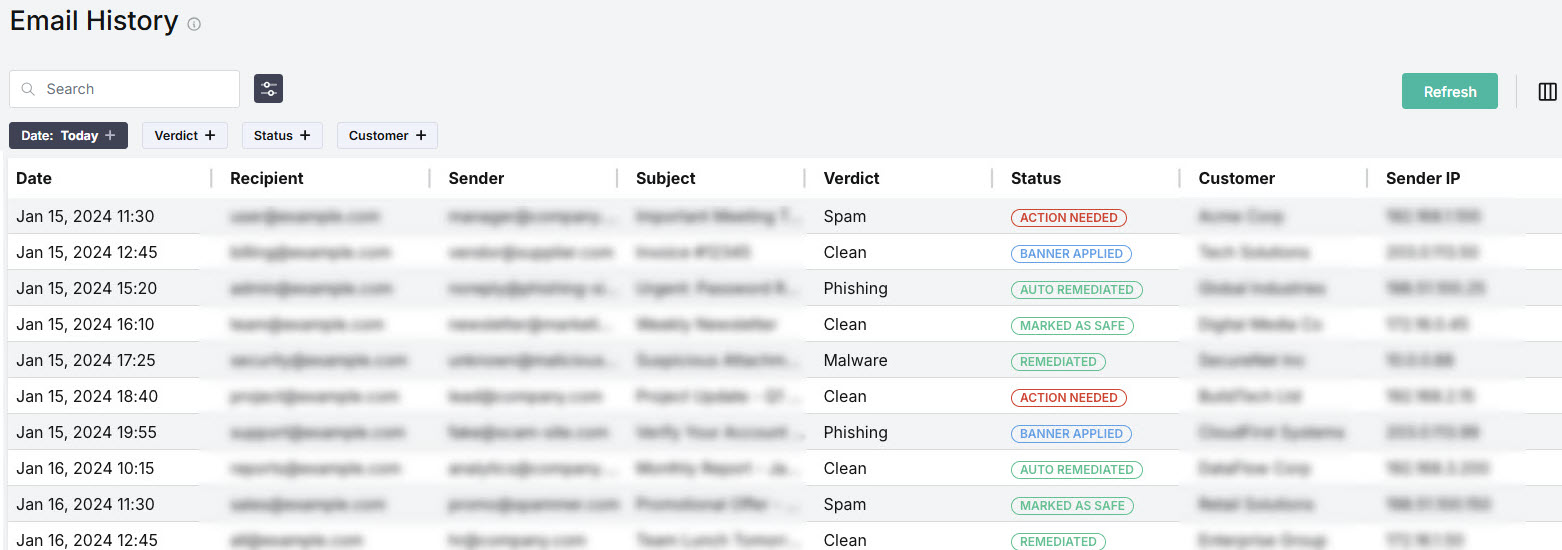Click the Recipient column header

pyautogui.click(x=266, y=178)
